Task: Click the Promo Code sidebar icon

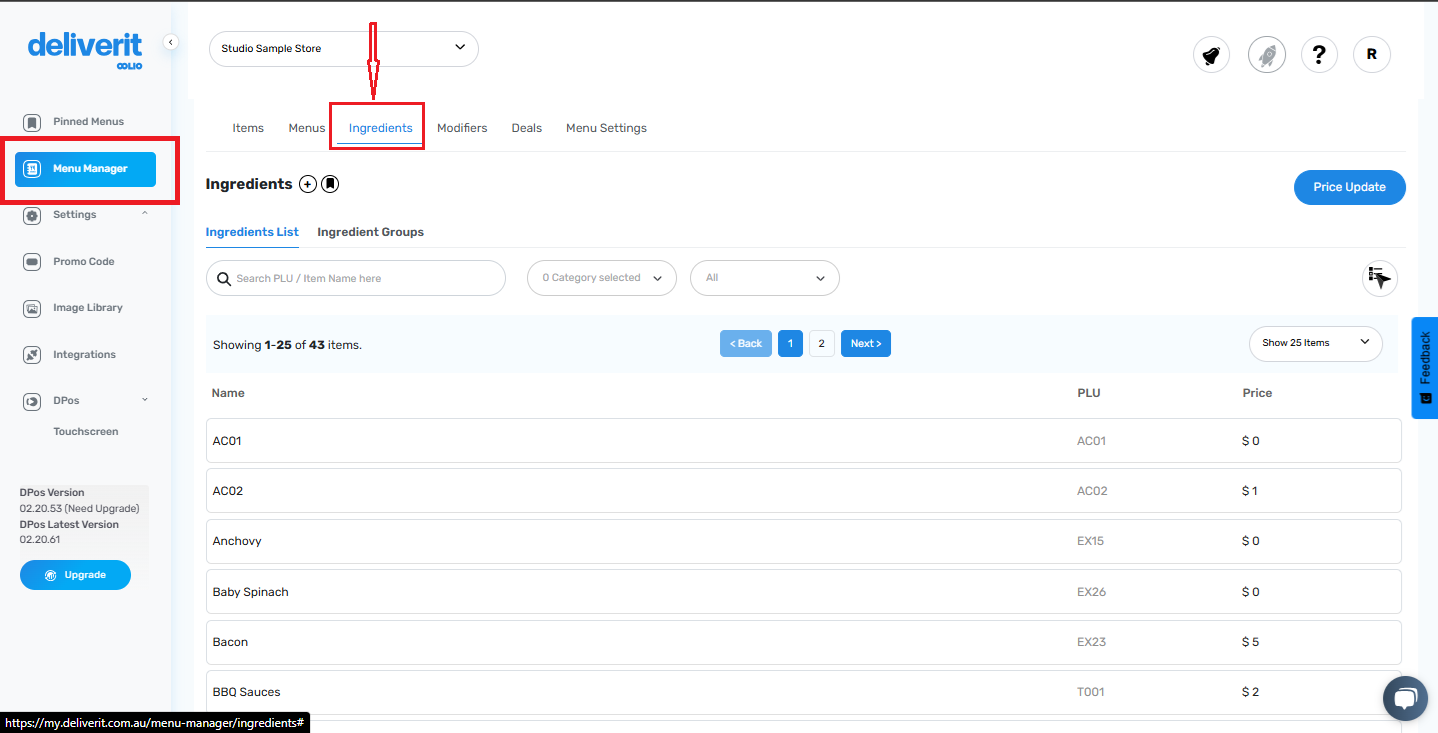Action: (33, 261)
